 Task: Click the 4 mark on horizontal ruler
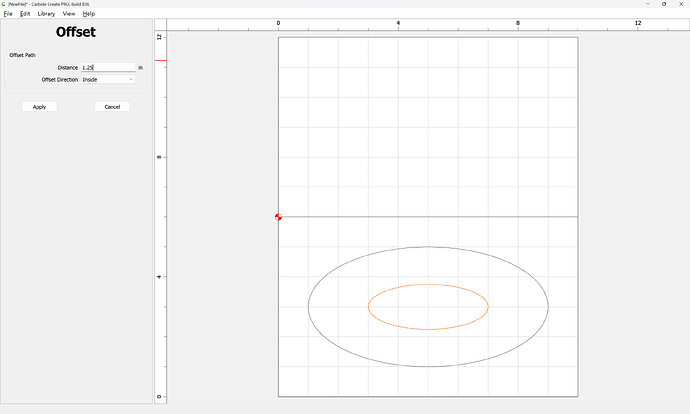click(398, 22)
